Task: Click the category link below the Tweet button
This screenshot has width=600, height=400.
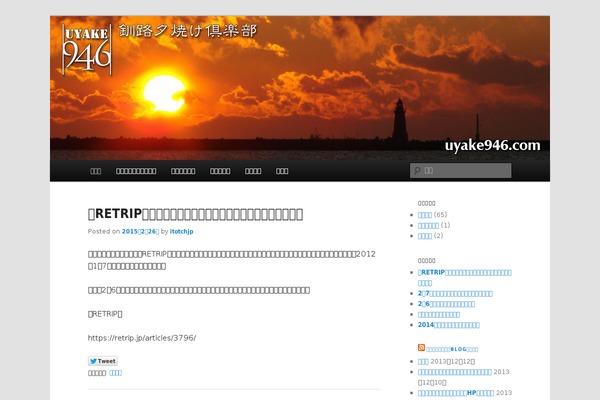Action: point(115,372)
